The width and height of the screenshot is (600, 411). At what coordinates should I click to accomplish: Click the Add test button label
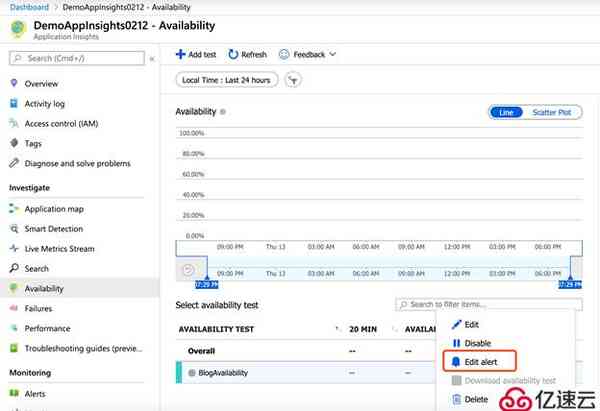(202, 55)
